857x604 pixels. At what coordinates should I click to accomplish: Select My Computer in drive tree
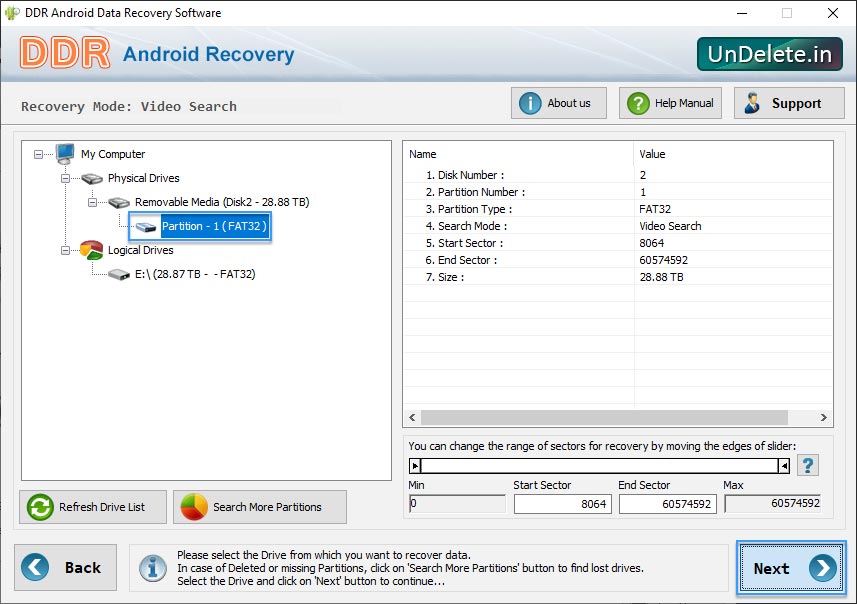[x=113, y=154]
